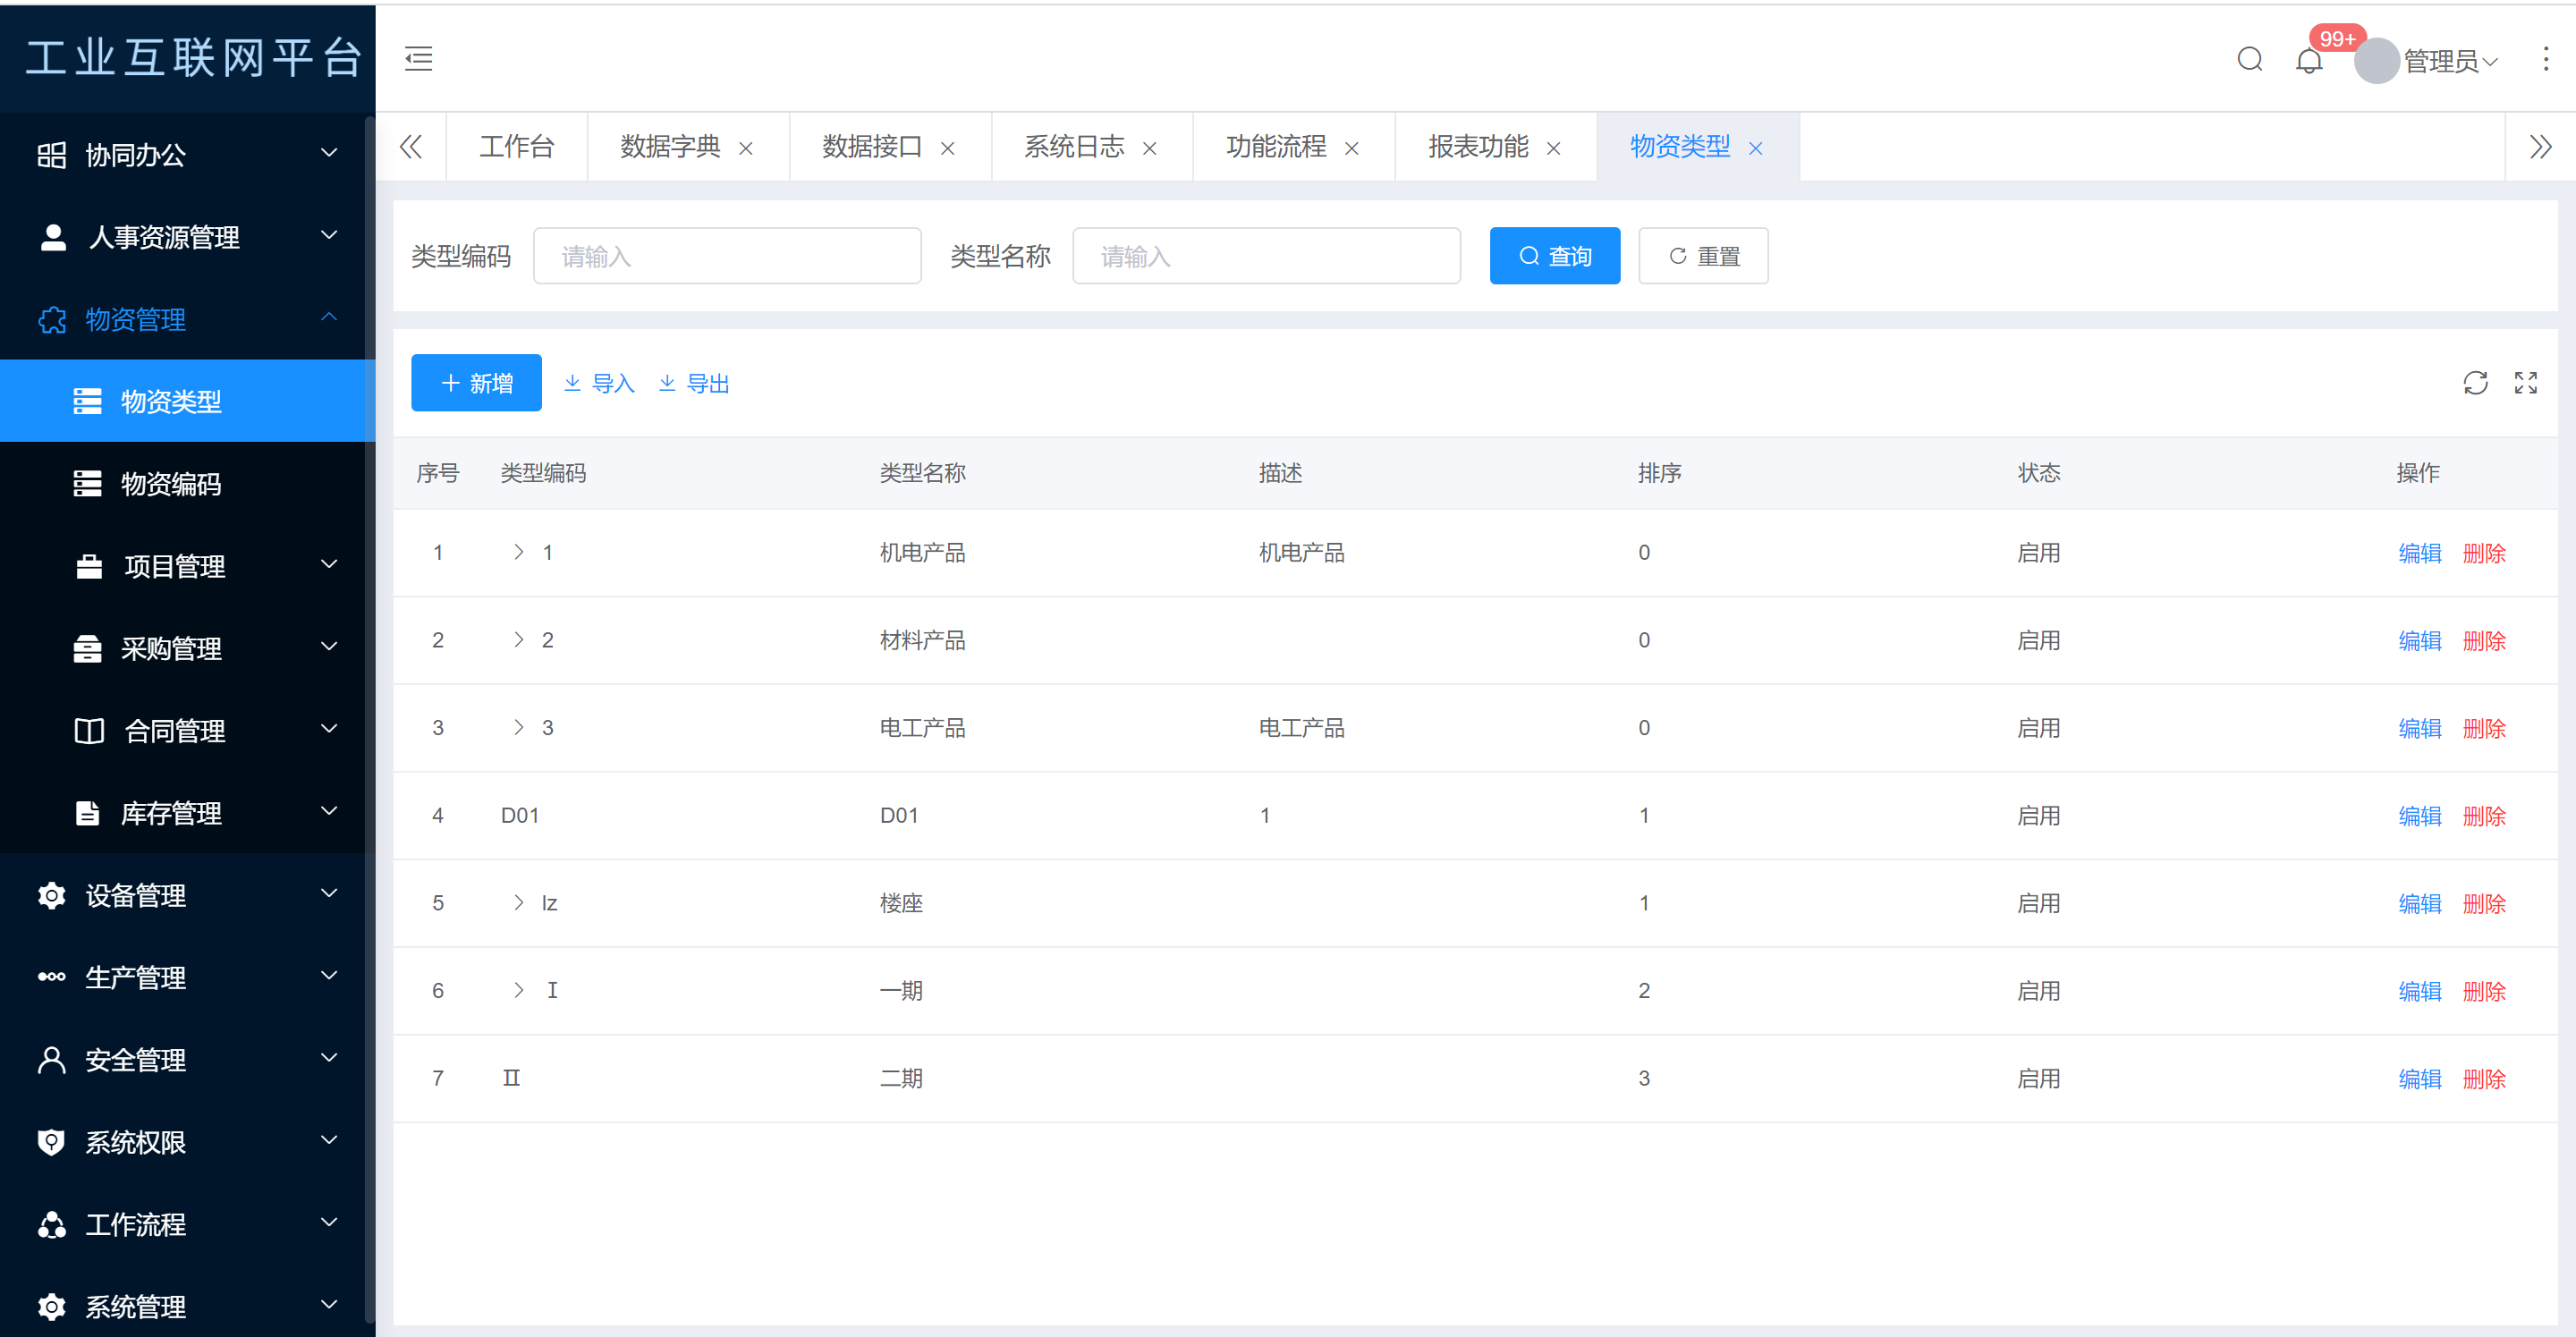Image resolution: width=2576 pixels, height=1337 pixels.
Task: Edit the 楼座 row
Action: point(2419,904)
